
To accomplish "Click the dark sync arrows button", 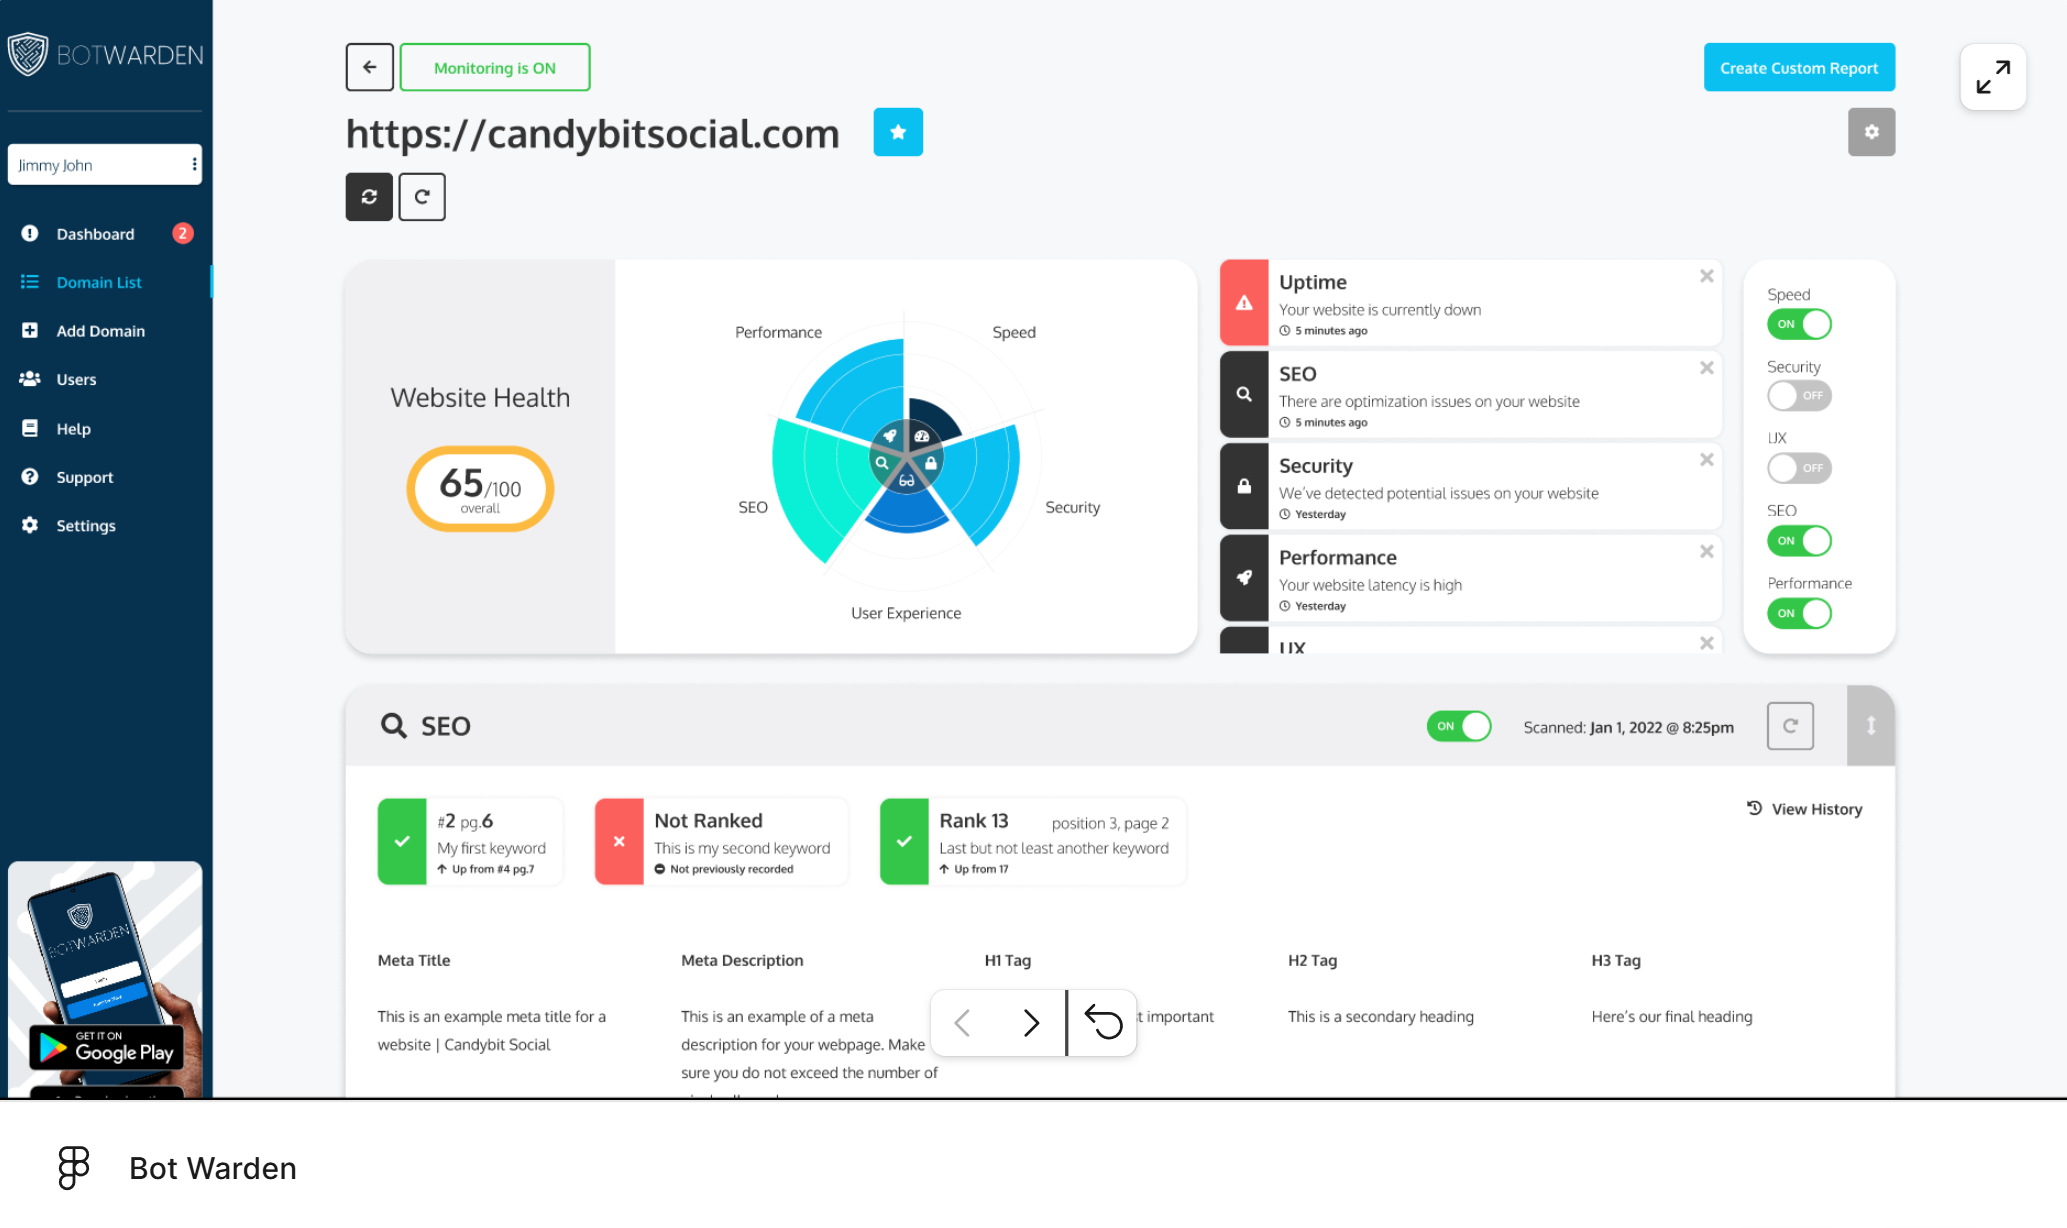I will 369,196.
